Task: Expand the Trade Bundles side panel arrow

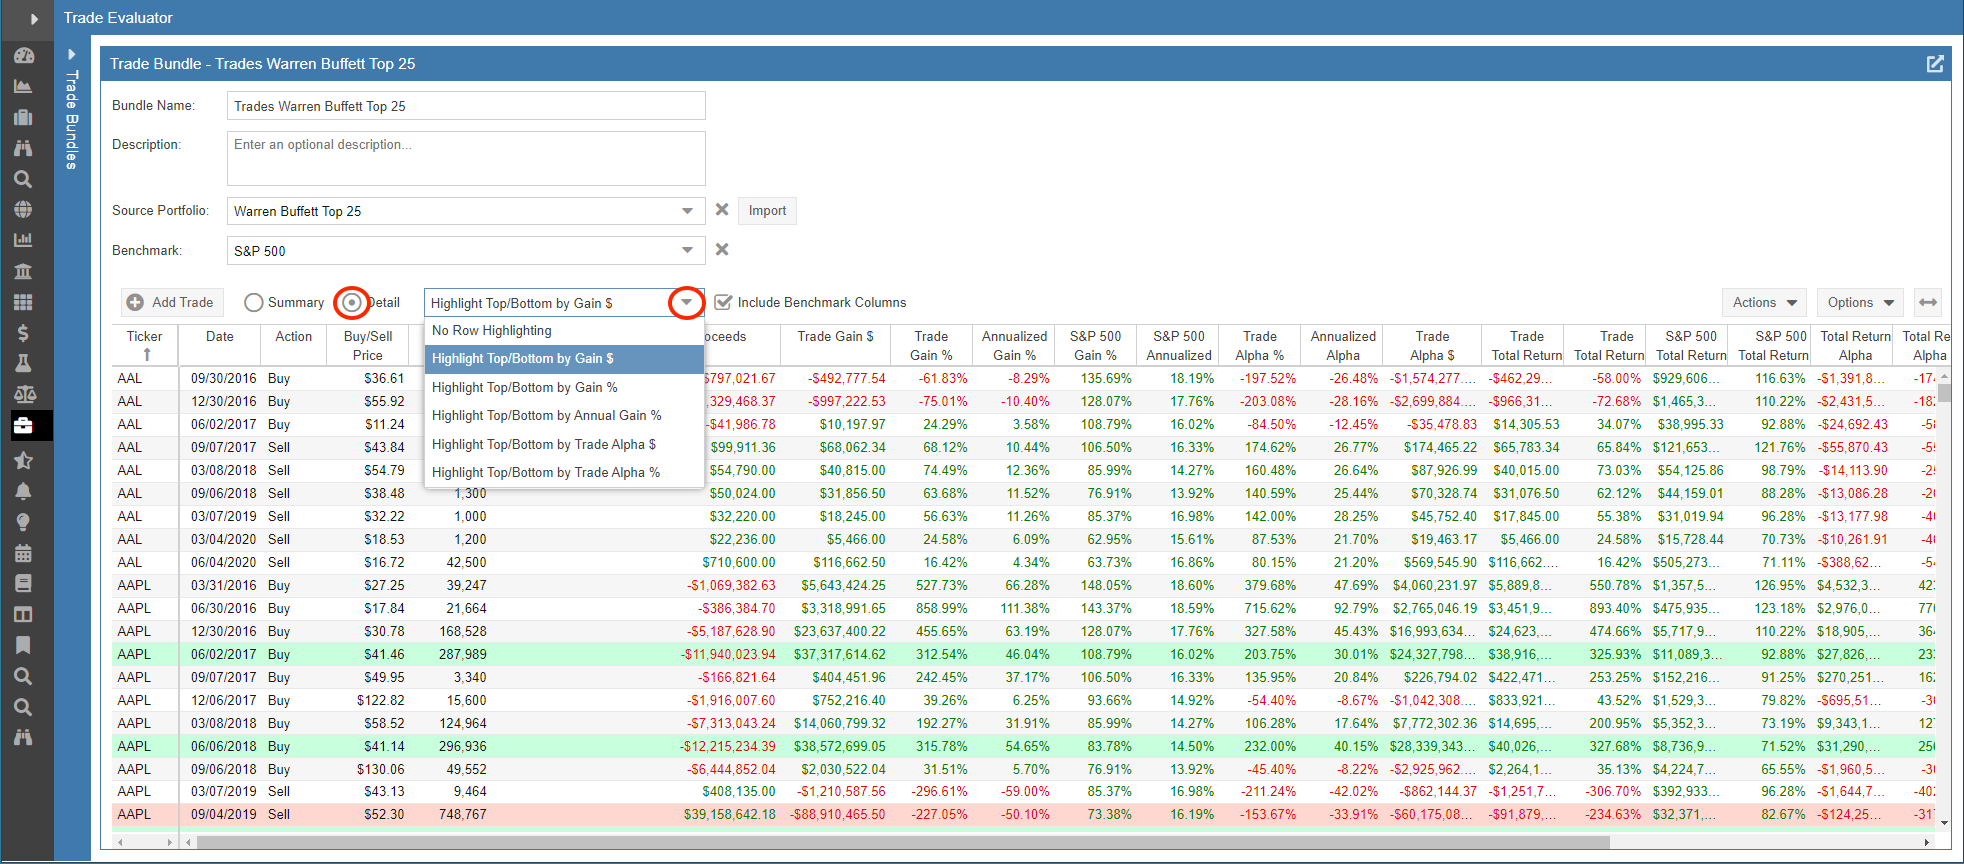Action: (71, 54)
